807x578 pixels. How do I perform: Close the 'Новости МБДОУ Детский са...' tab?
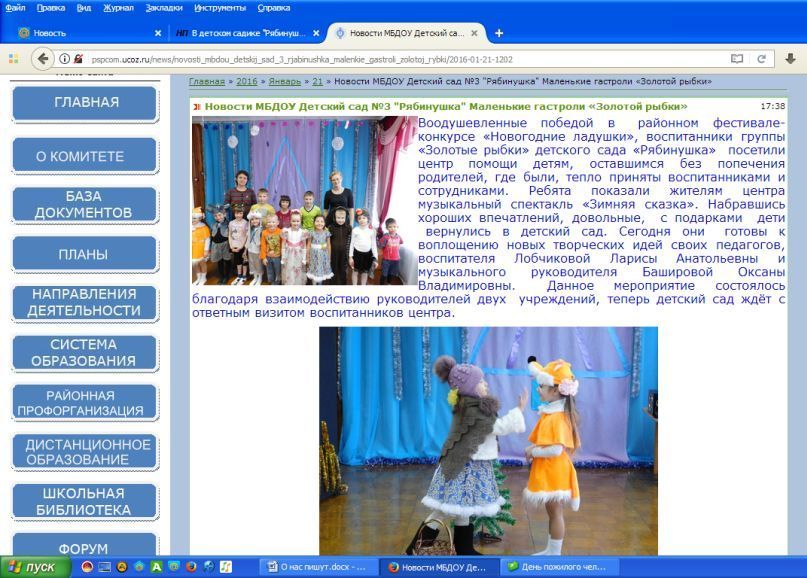point(474,33)
